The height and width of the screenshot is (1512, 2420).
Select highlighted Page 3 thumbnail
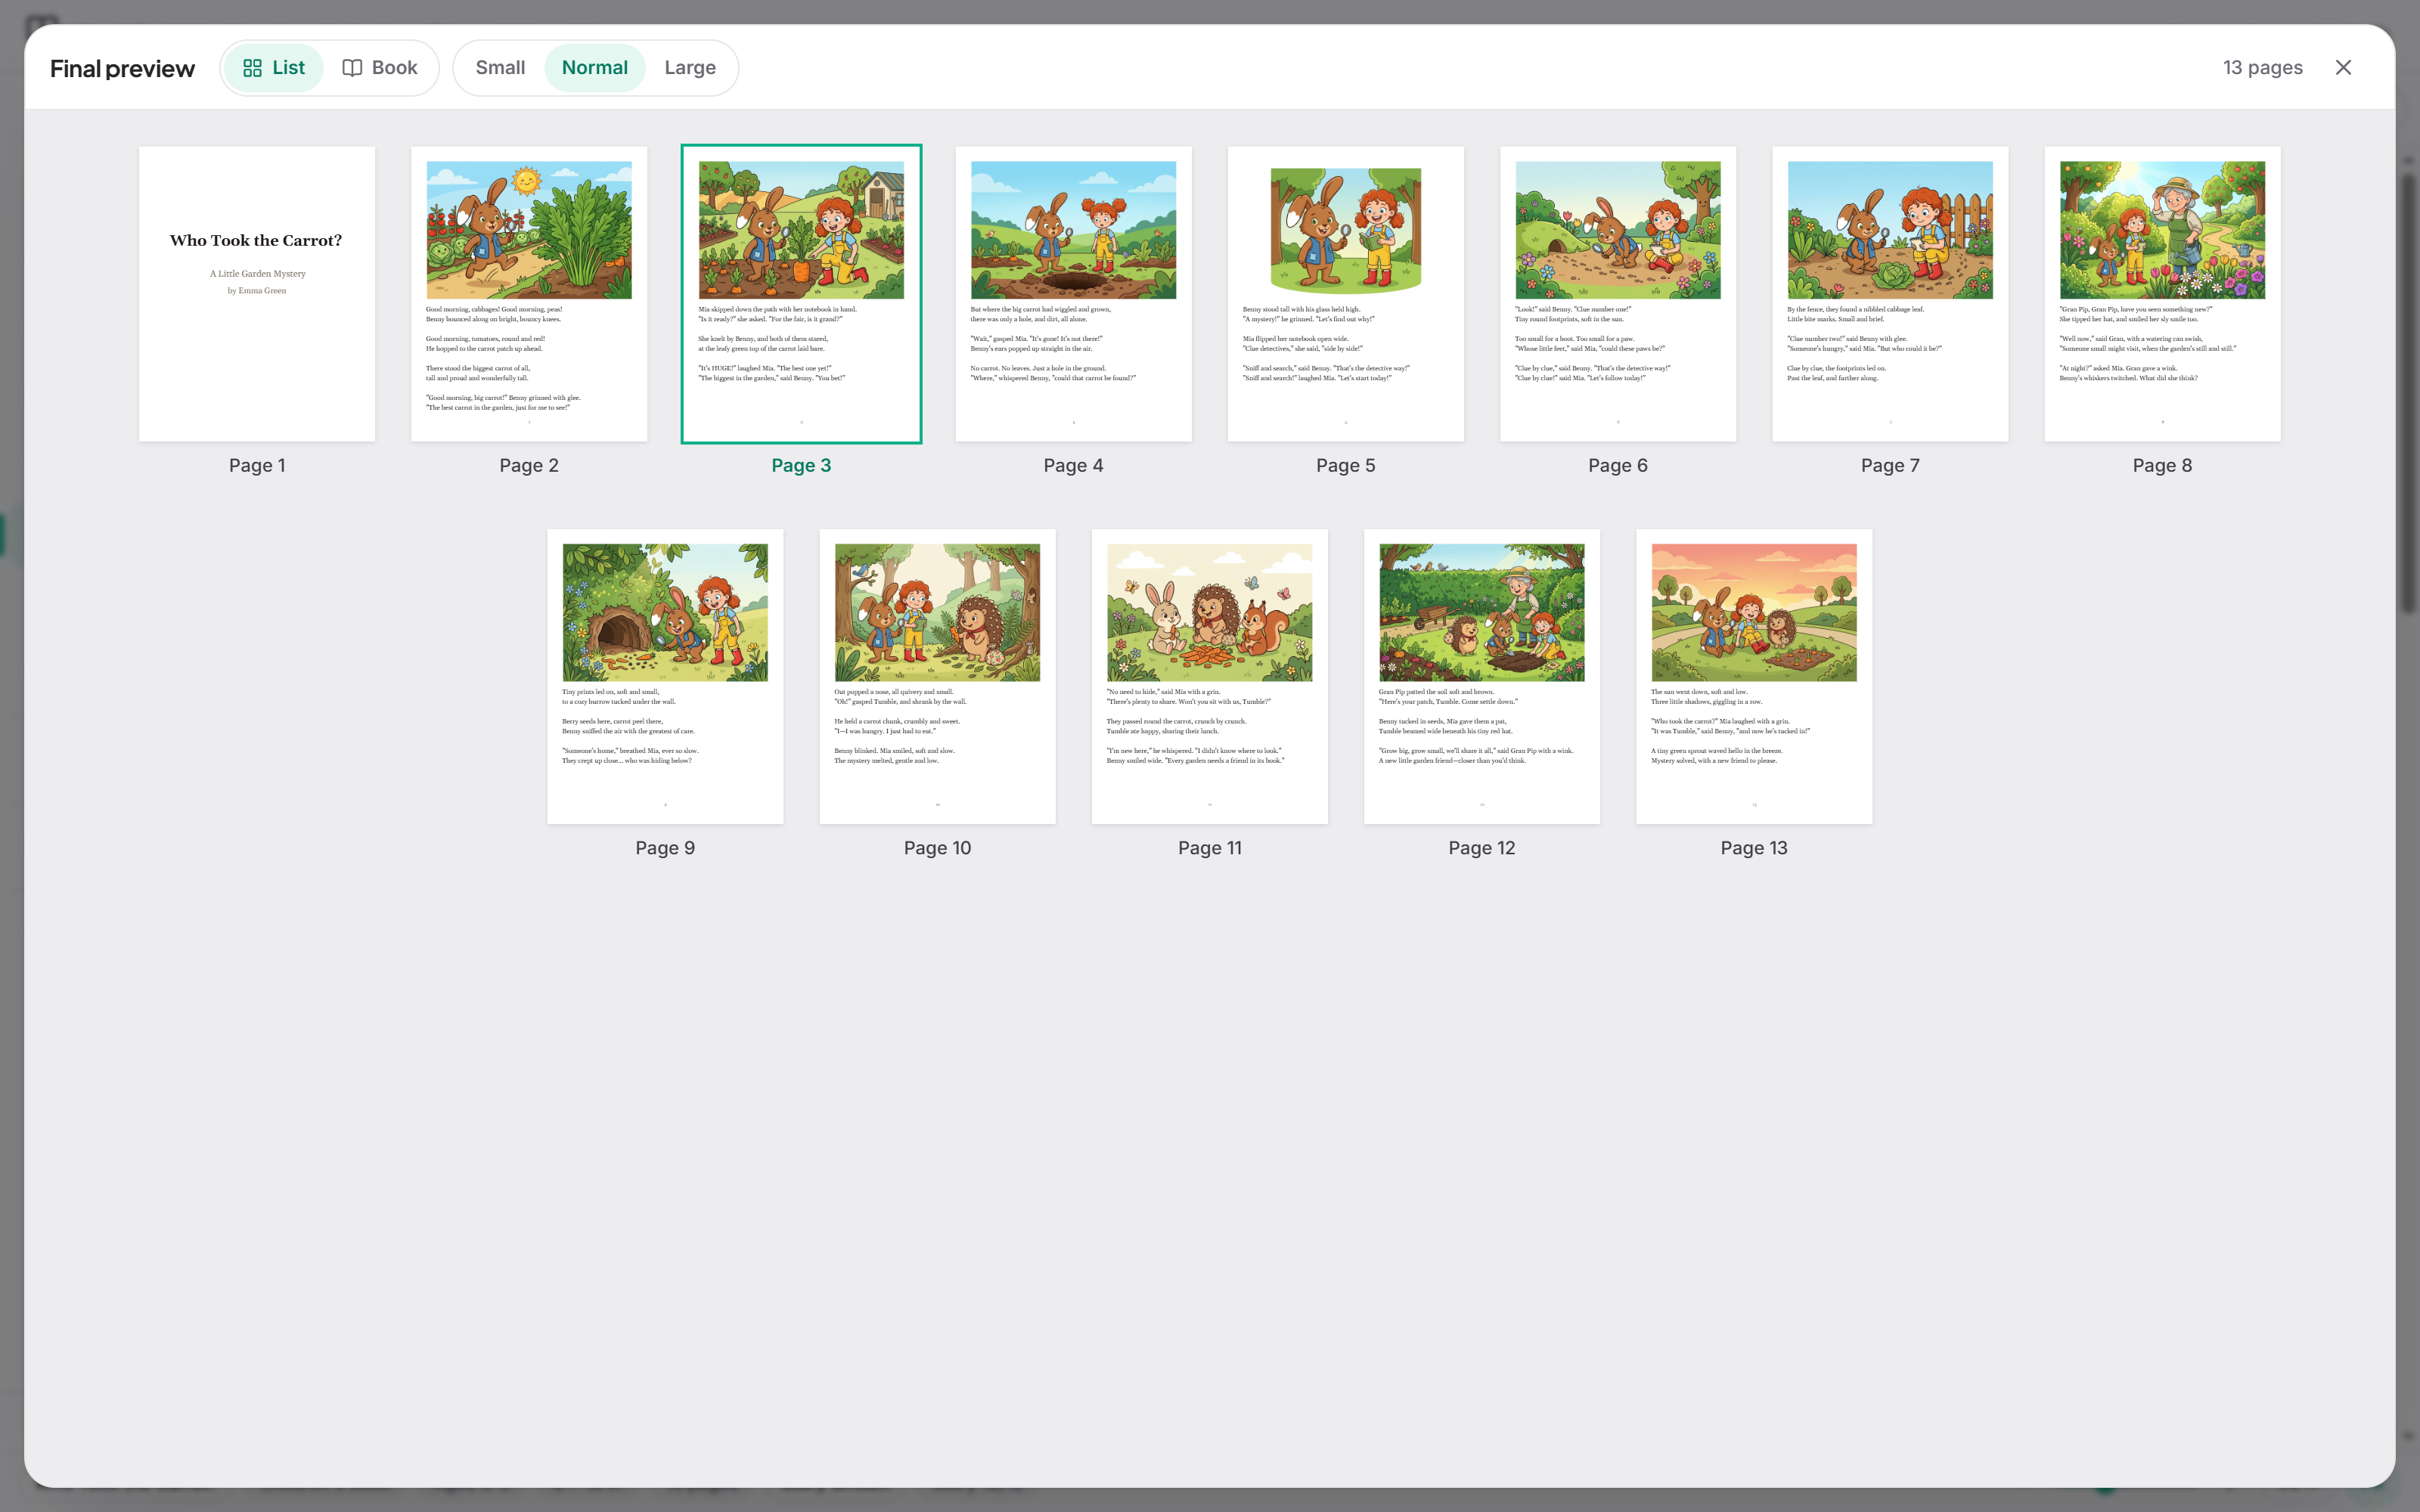(801, 294)
